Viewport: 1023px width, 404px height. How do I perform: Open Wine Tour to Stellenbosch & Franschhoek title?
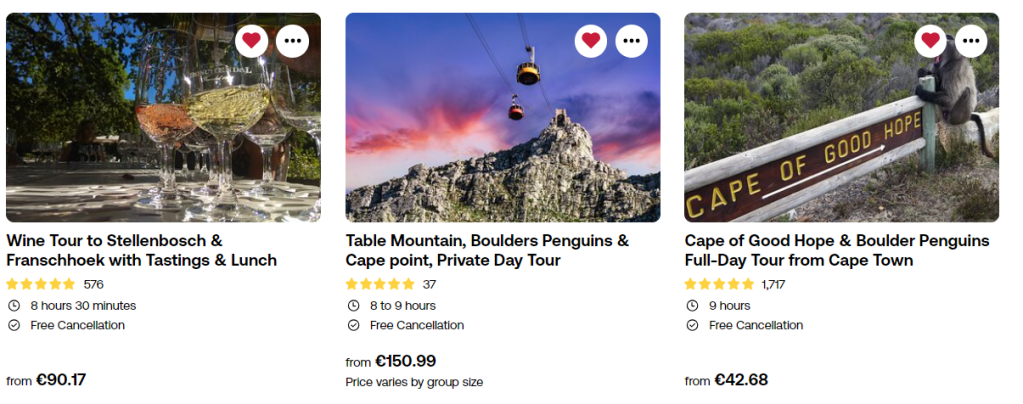click(x=141, y=251)
